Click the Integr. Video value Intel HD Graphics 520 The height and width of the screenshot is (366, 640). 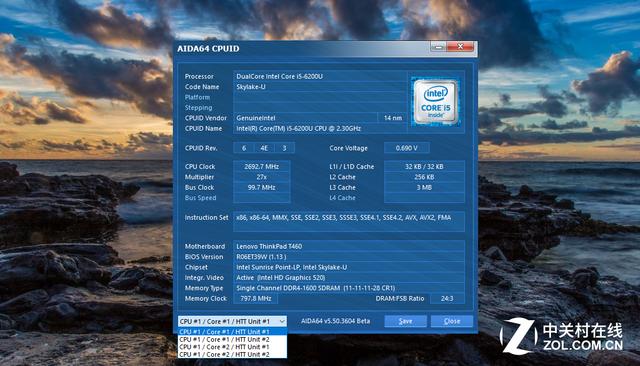pos(349,278)
